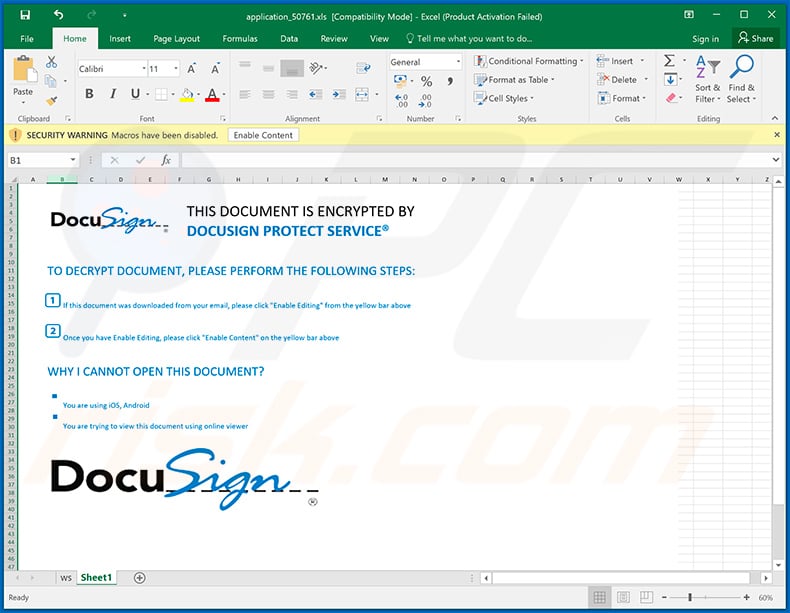Click the Fill down arrow icon
This screenshot has height=613, width=790.
pyautogui.click(x=671, y=80)
